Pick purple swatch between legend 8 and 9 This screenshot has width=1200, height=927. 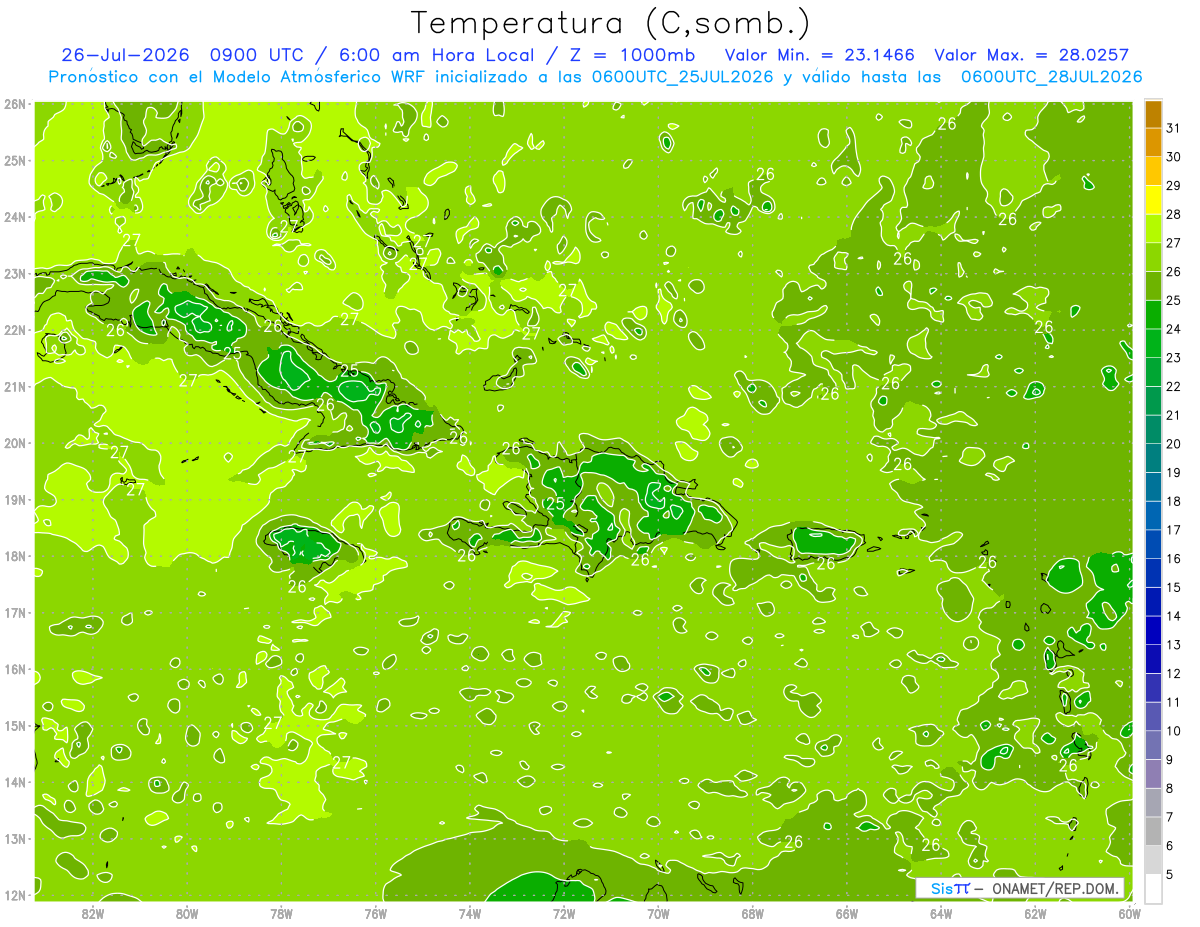[1153, 774]
